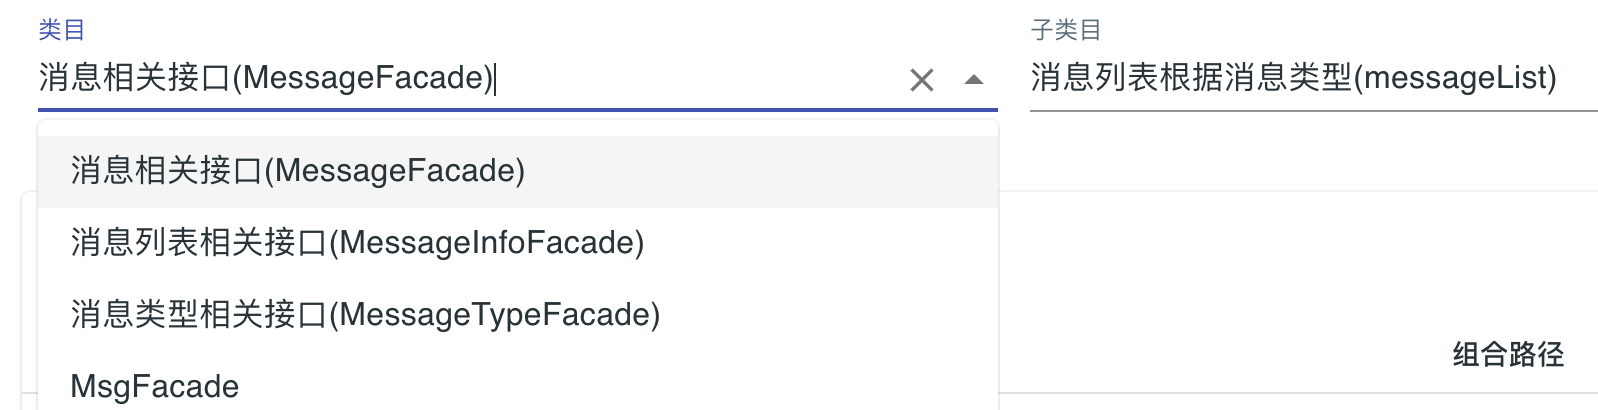Image resolution: width=1598 pixels, height=410 pixels.
Task: Focus the 类目 text input field
Action: [600, 78]
